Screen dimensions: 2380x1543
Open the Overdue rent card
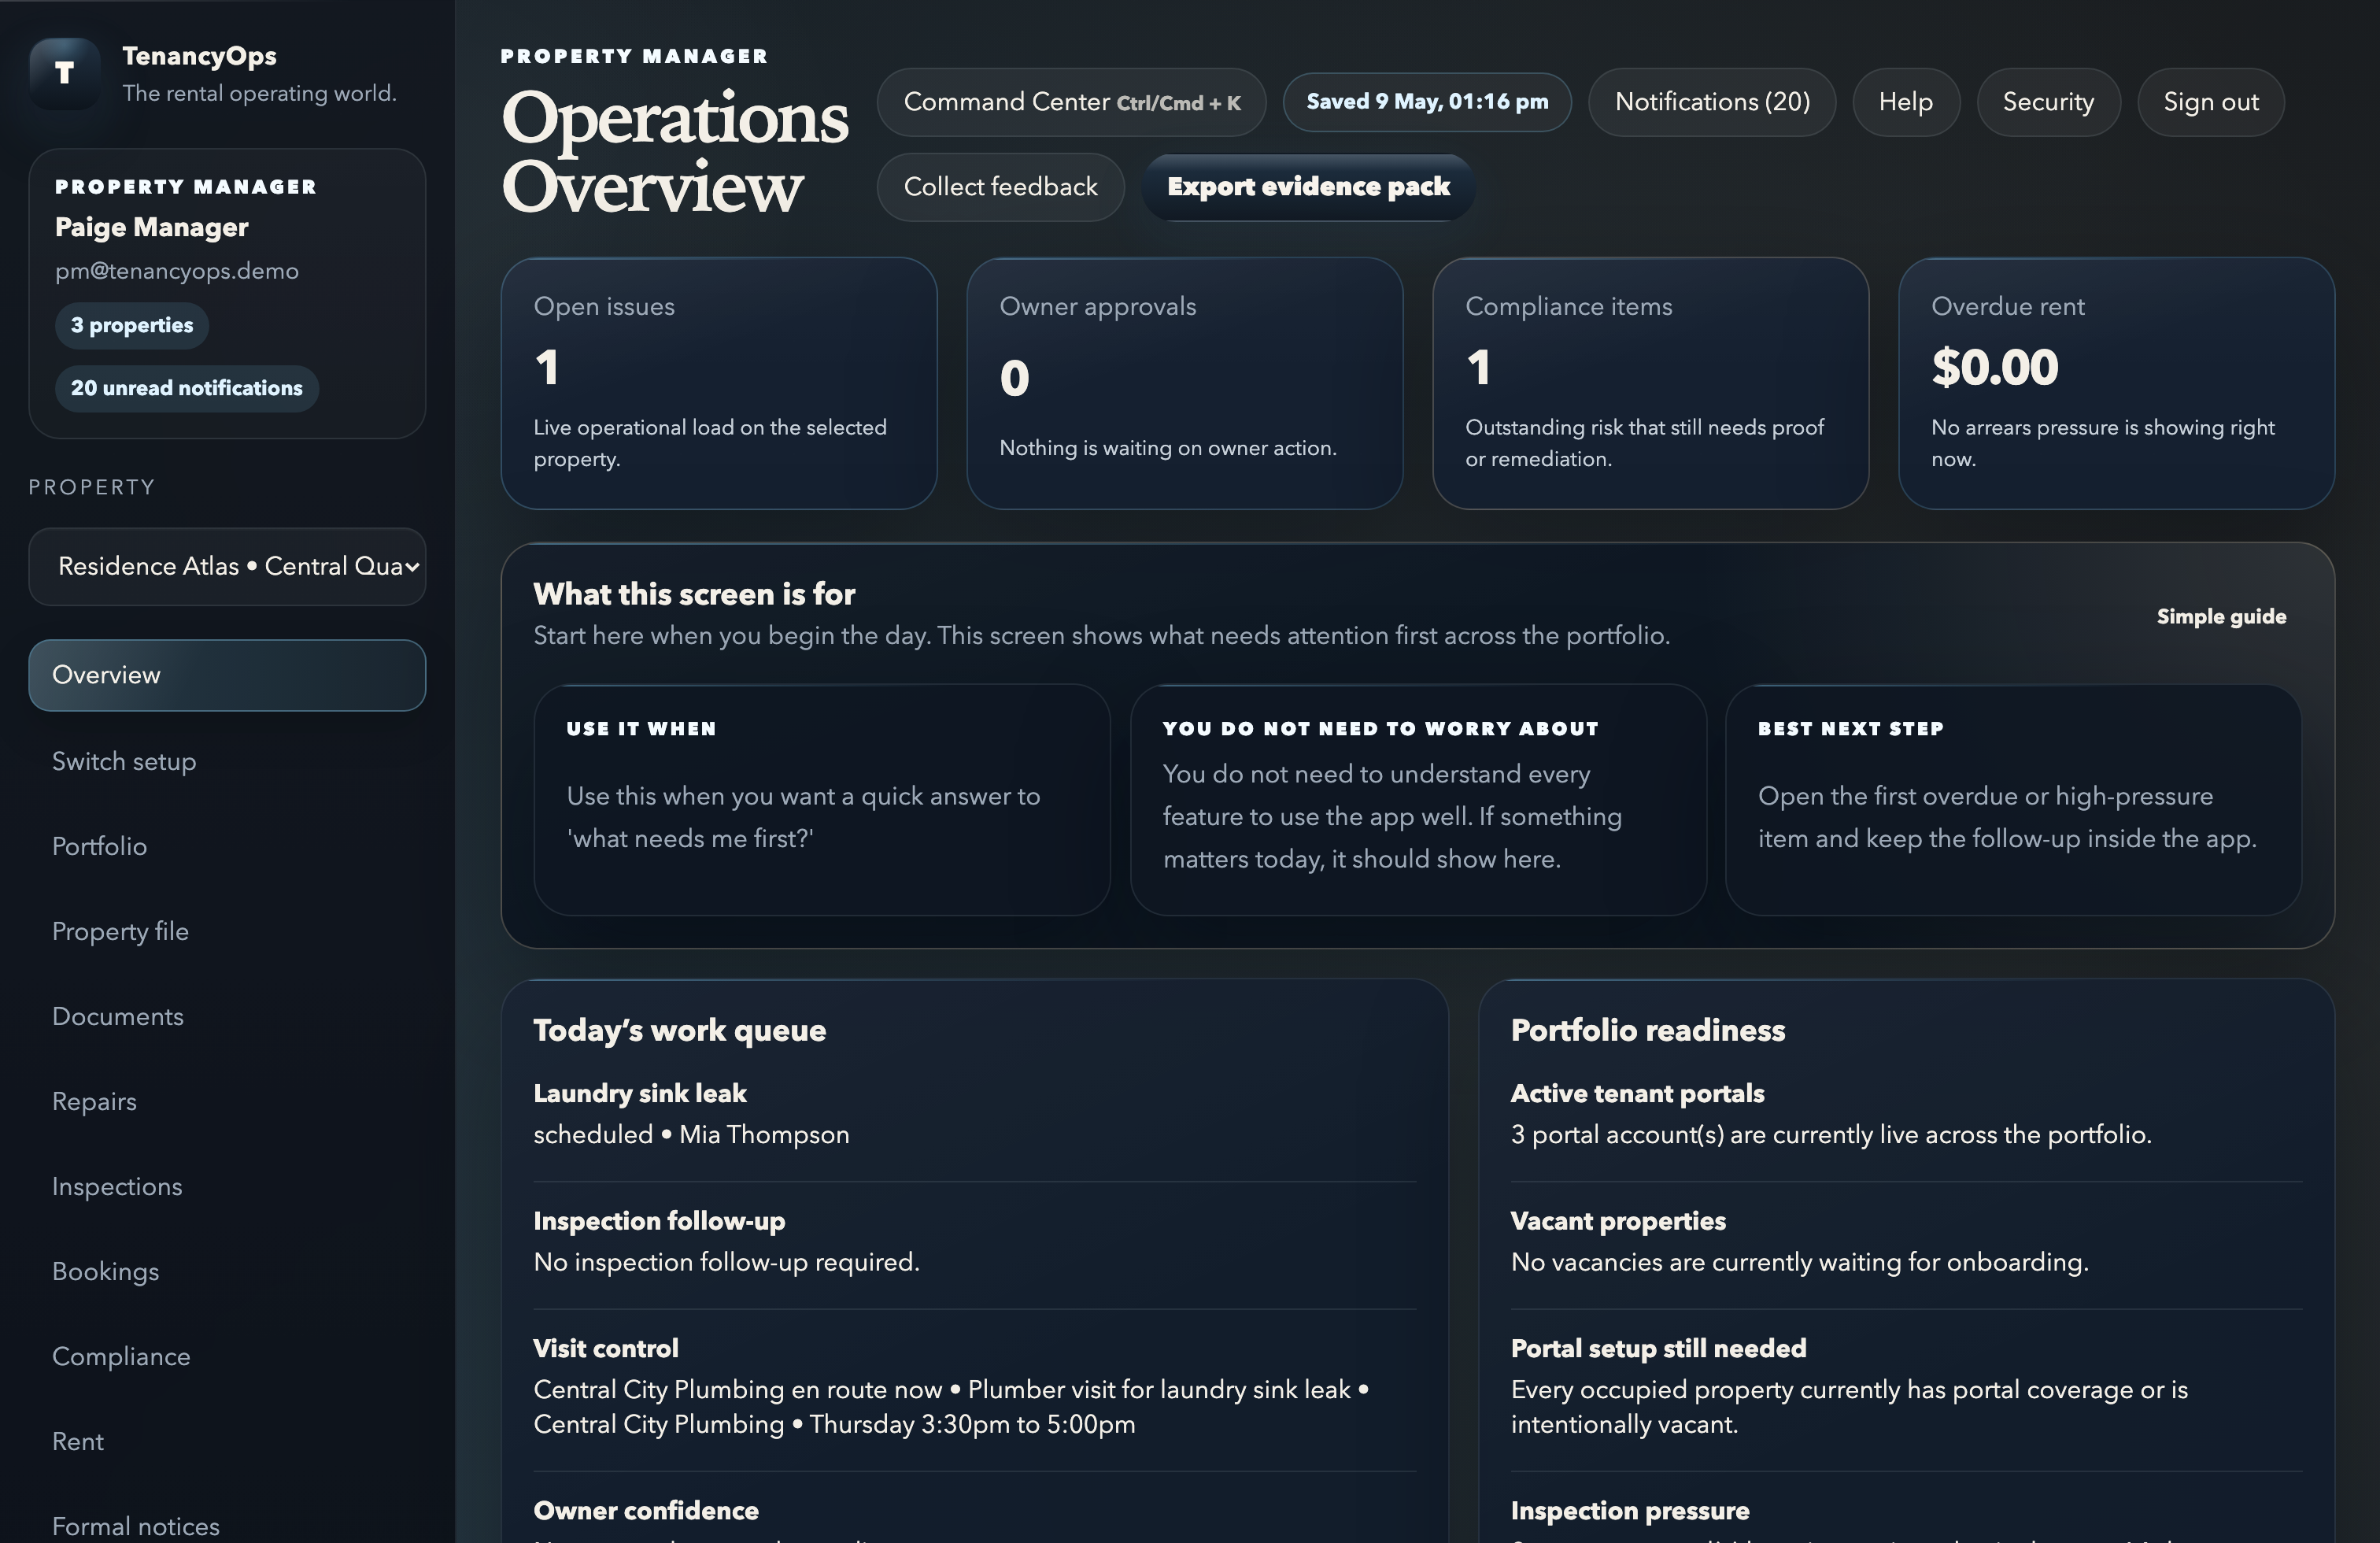(2117, 383)
